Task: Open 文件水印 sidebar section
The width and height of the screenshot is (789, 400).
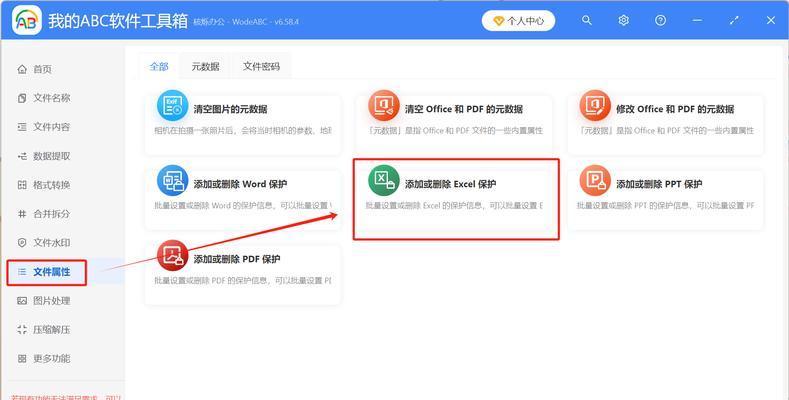Action: click(51, 243)
